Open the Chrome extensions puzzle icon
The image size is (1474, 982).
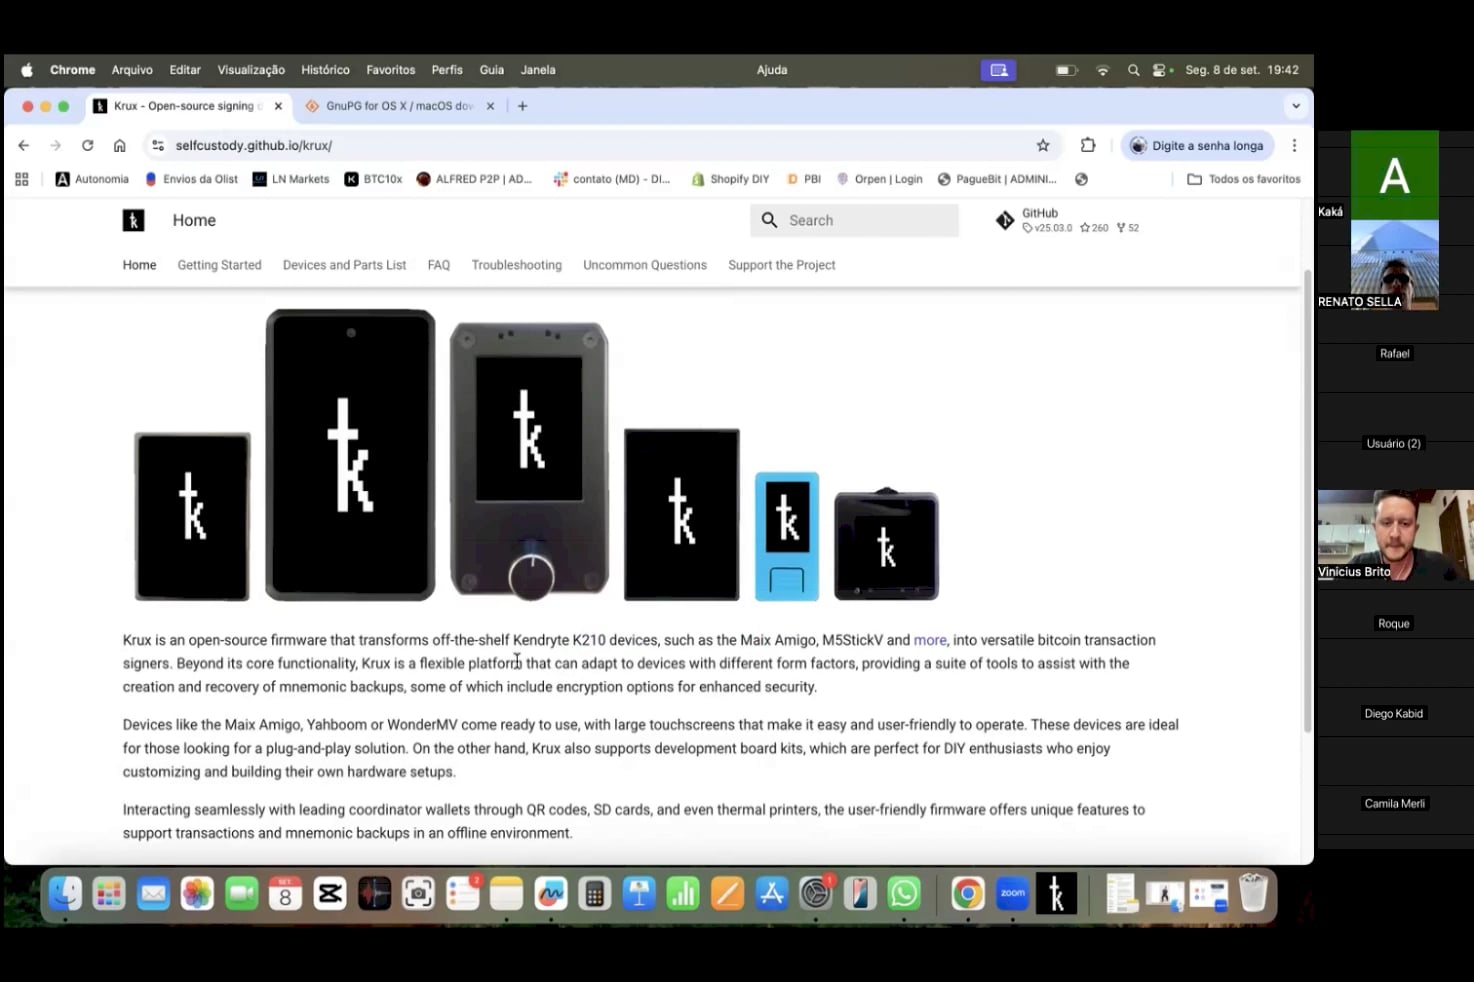1088,145
